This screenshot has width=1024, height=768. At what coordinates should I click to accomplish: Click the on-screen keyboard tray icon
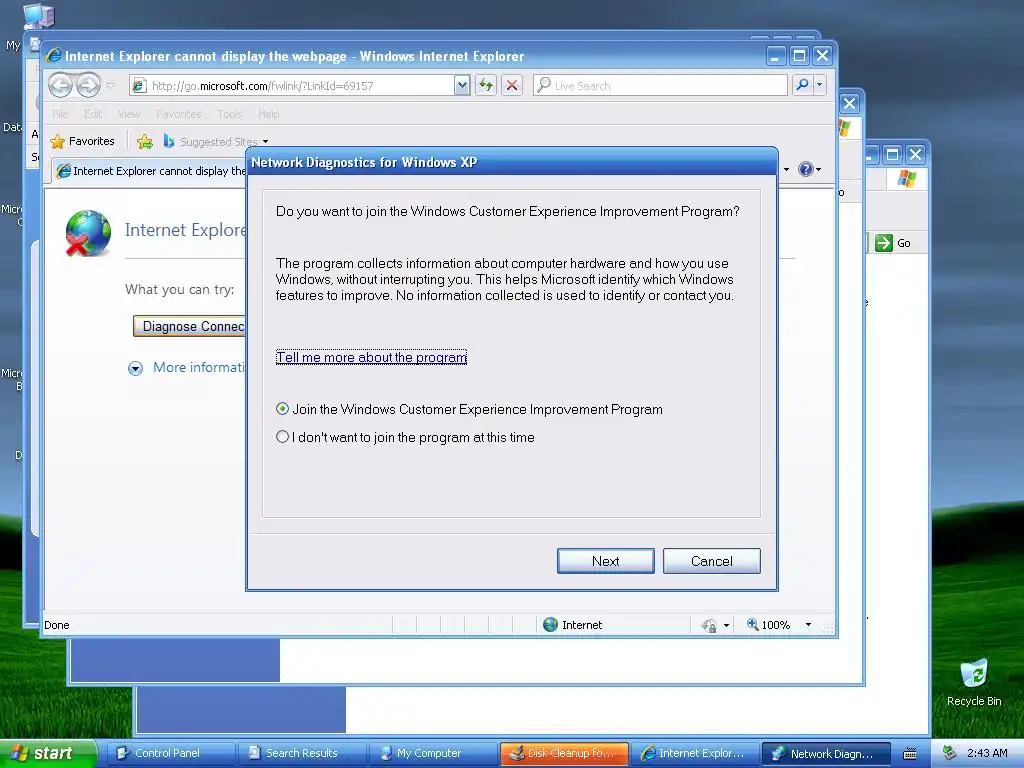pyautogui.click(x=909, y=754)
